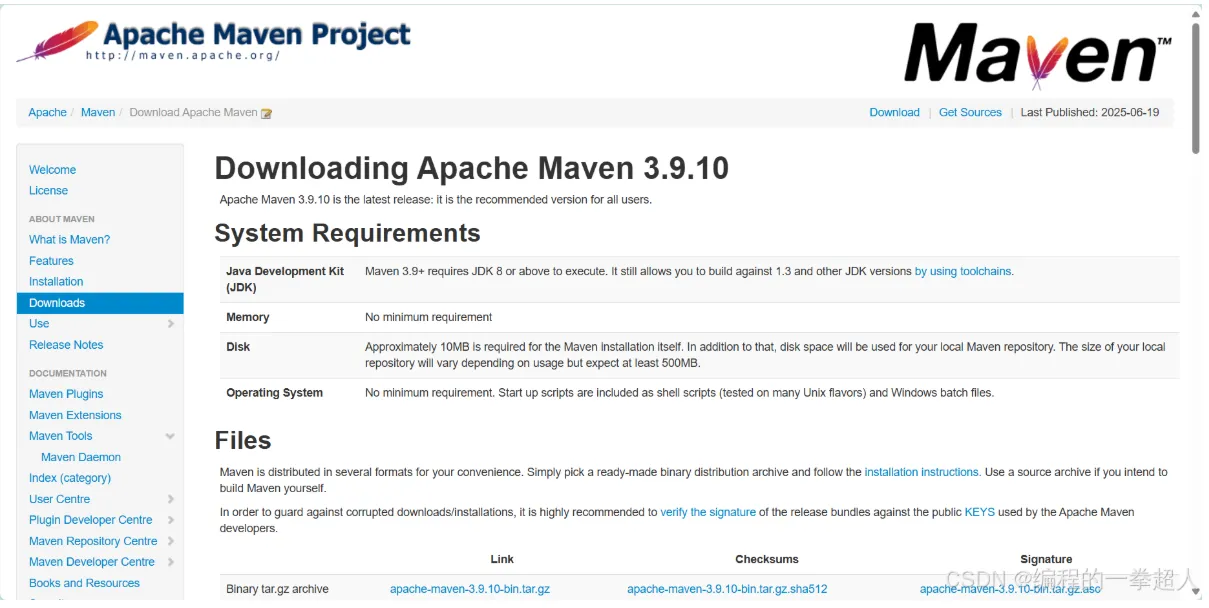Open Maven Extensions link

pyautogui.click(x=75, y=415)
